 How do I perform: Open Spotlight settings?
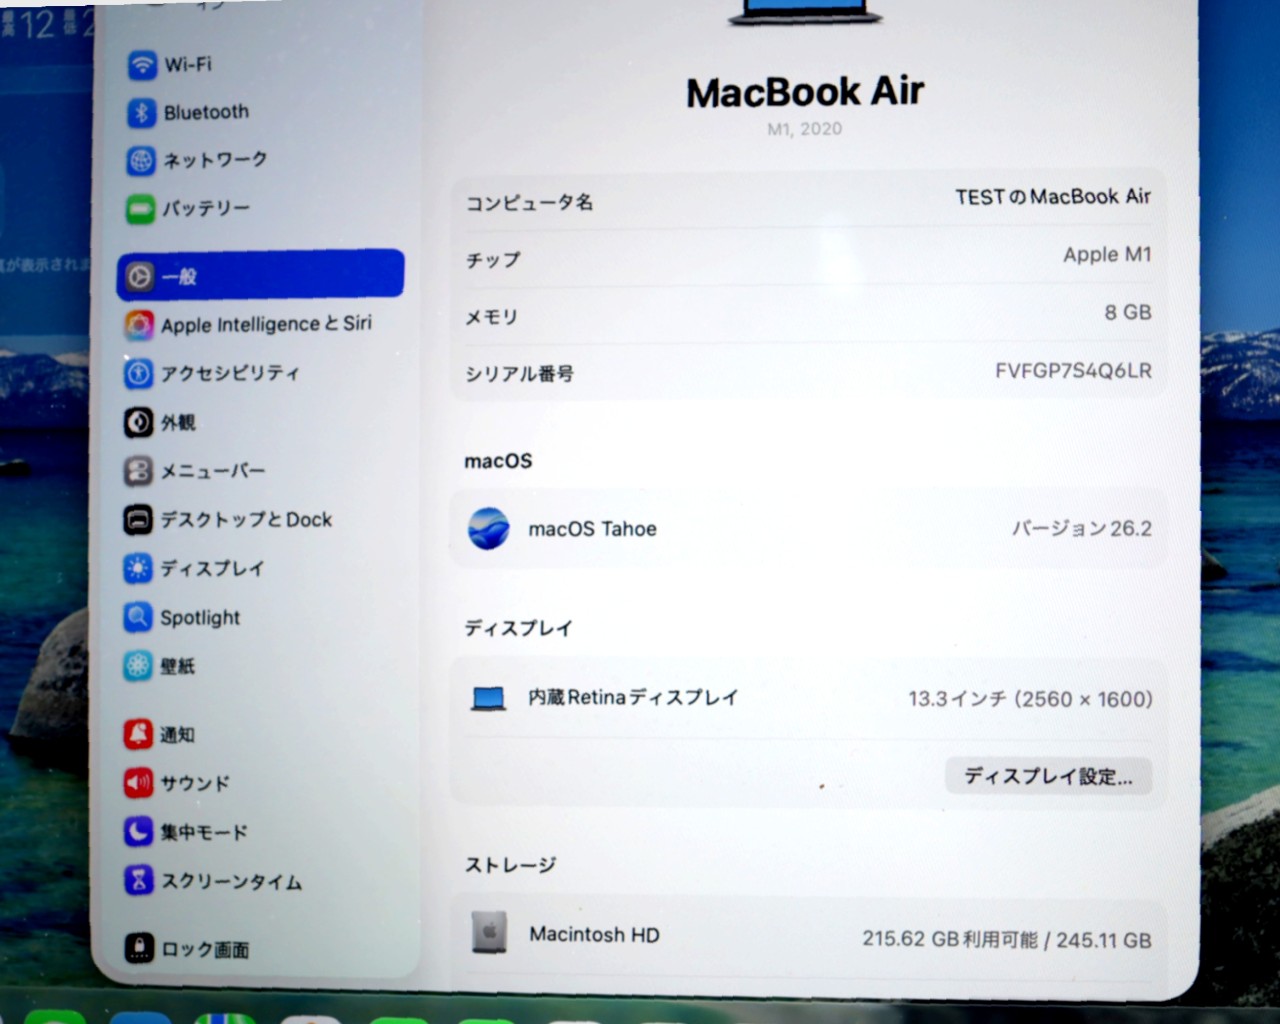[x=199, y=618]
